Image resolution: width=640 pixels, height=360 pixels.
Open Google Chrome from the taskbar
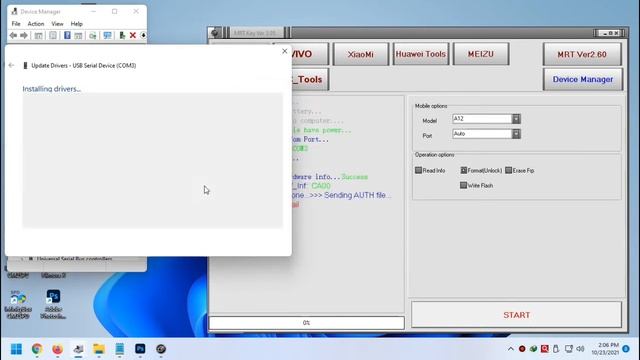pos(37,349)
